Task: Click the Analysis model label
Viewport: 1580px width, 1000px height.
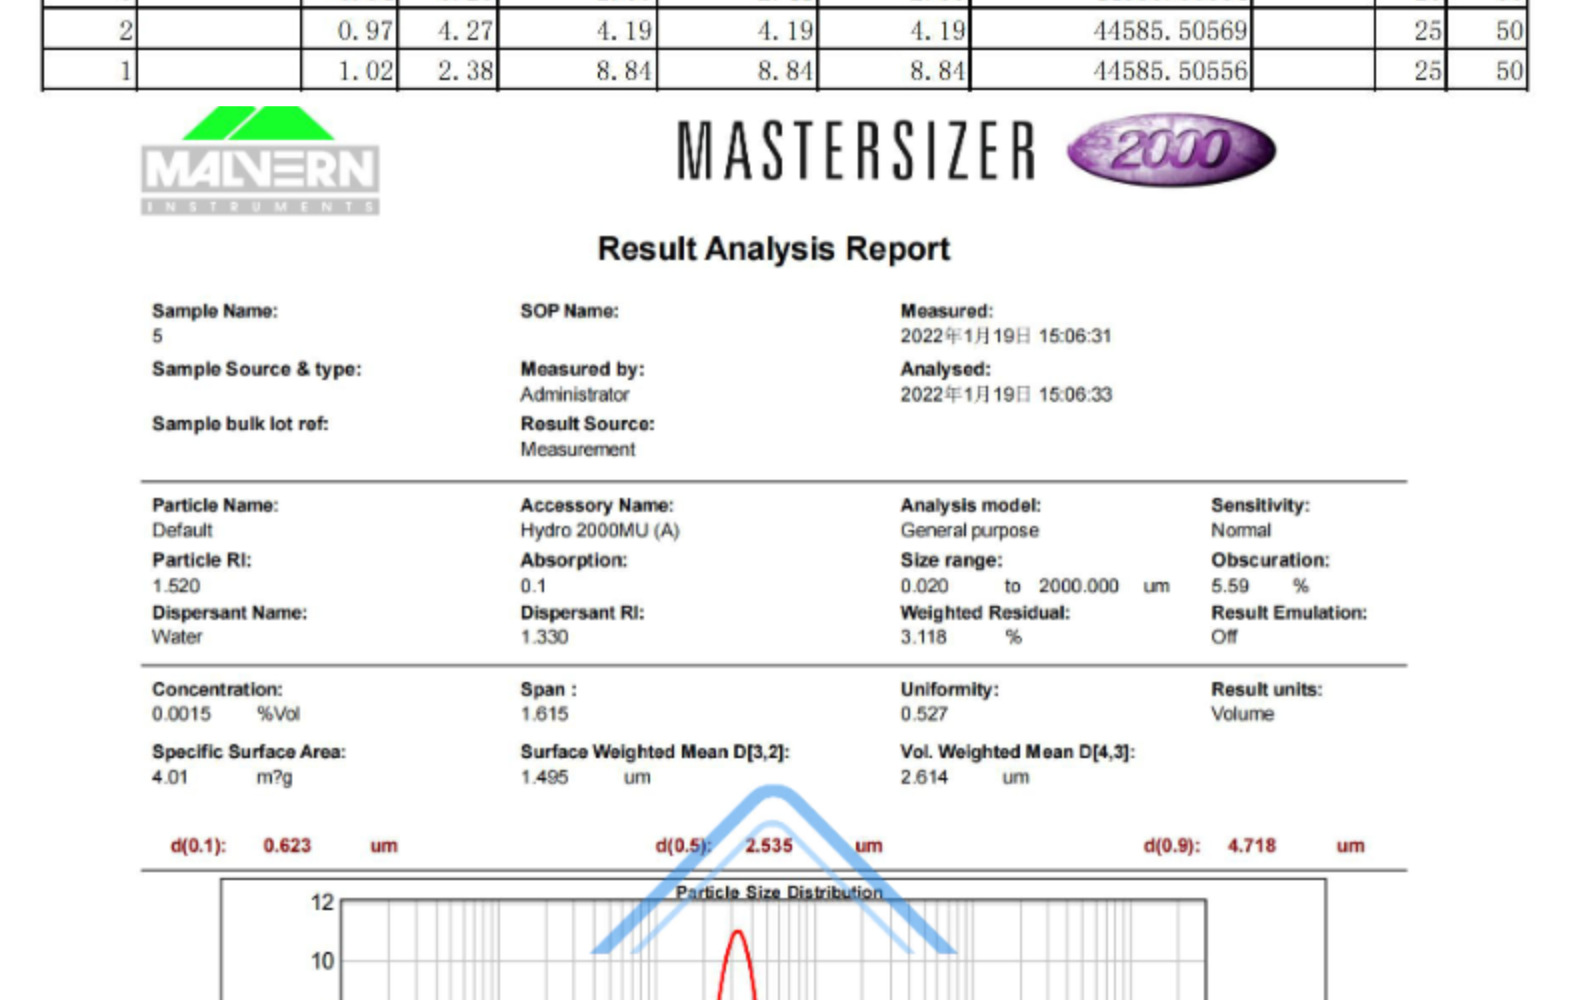Action: point(970,505)
